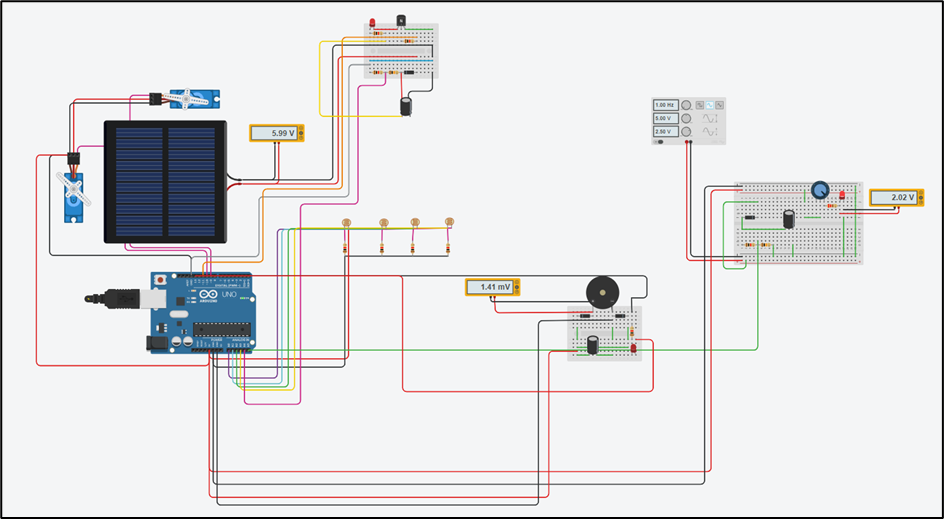Select the resistor under the rightmost photoresistor
This screenshot has width=944, height=519.
coord(447,248)
